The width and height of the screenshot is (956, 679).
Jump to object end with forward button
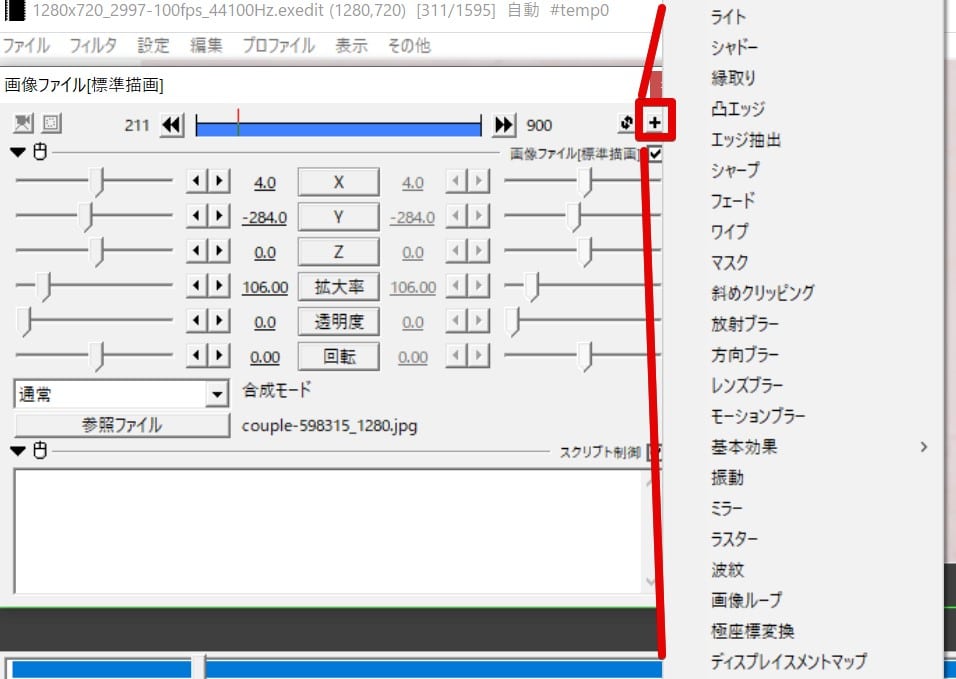tap(504, 126)
